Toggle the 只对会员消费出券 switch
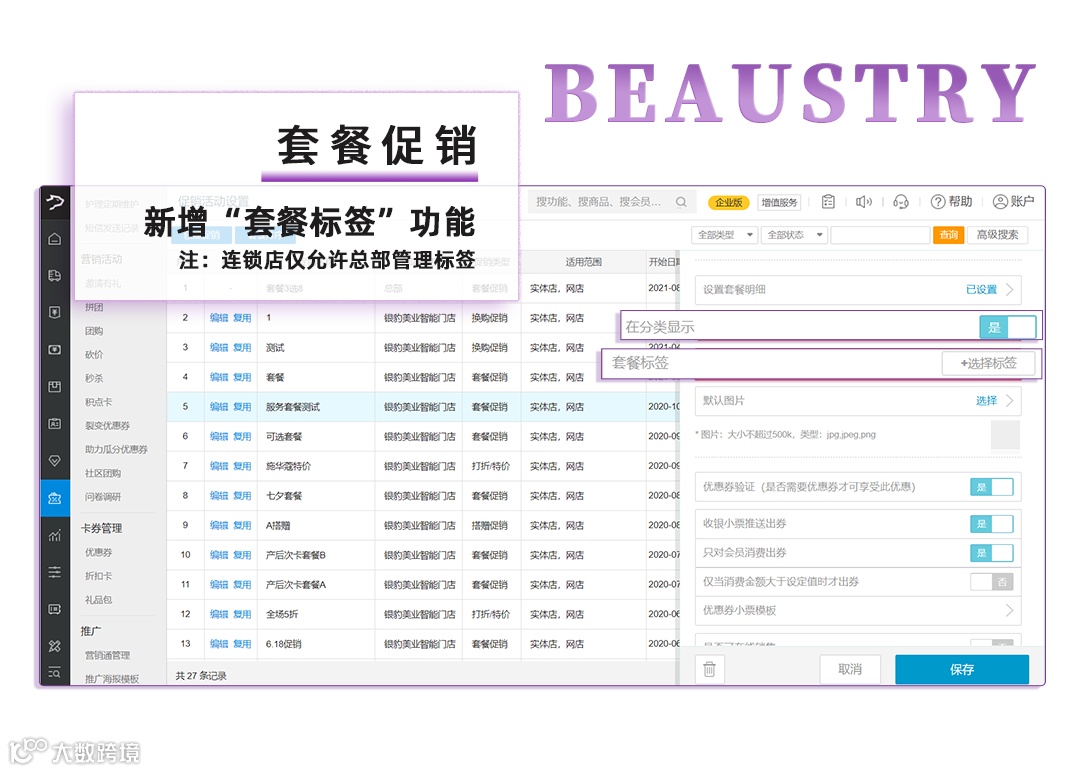The height and width of the screenshot is (772, 1080). click(x=992, y=553)
